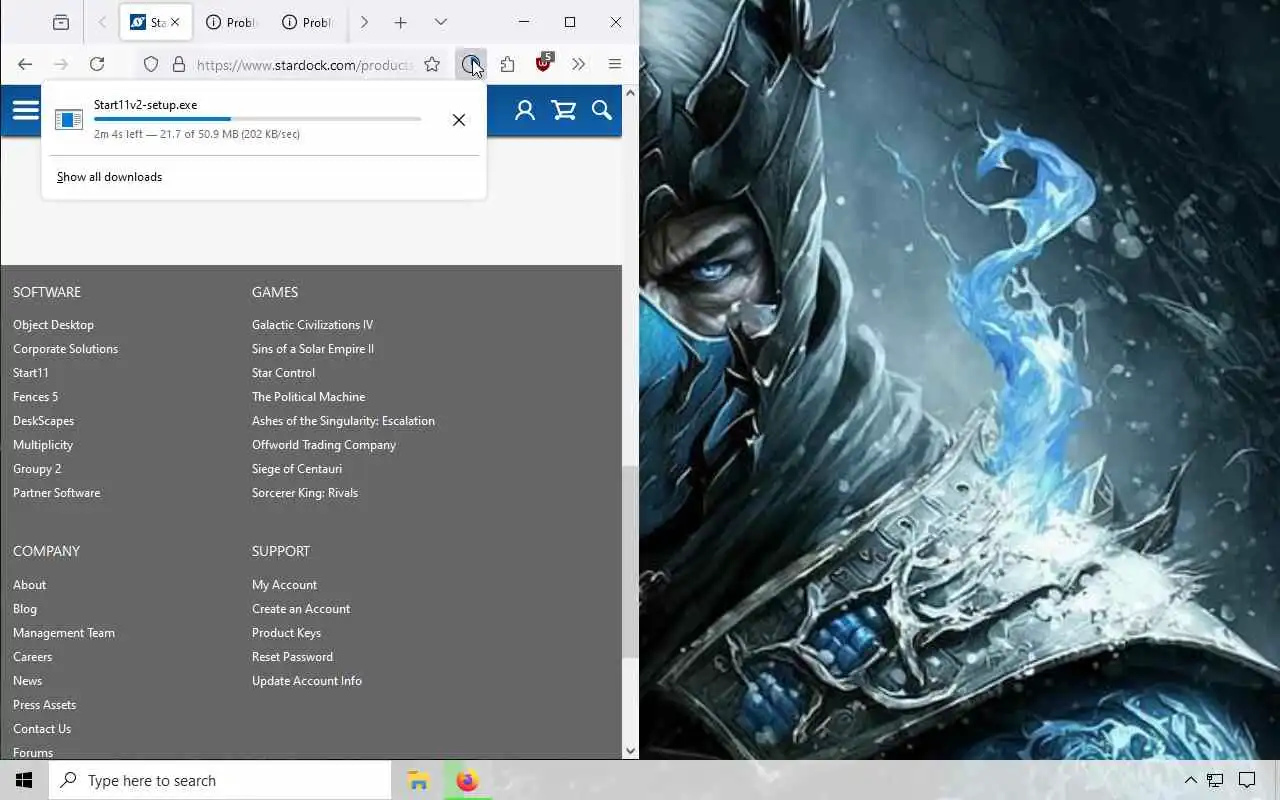Open the Windows Start menu
The width and height of the screenshot is (1280, 800).
point(24,780)
